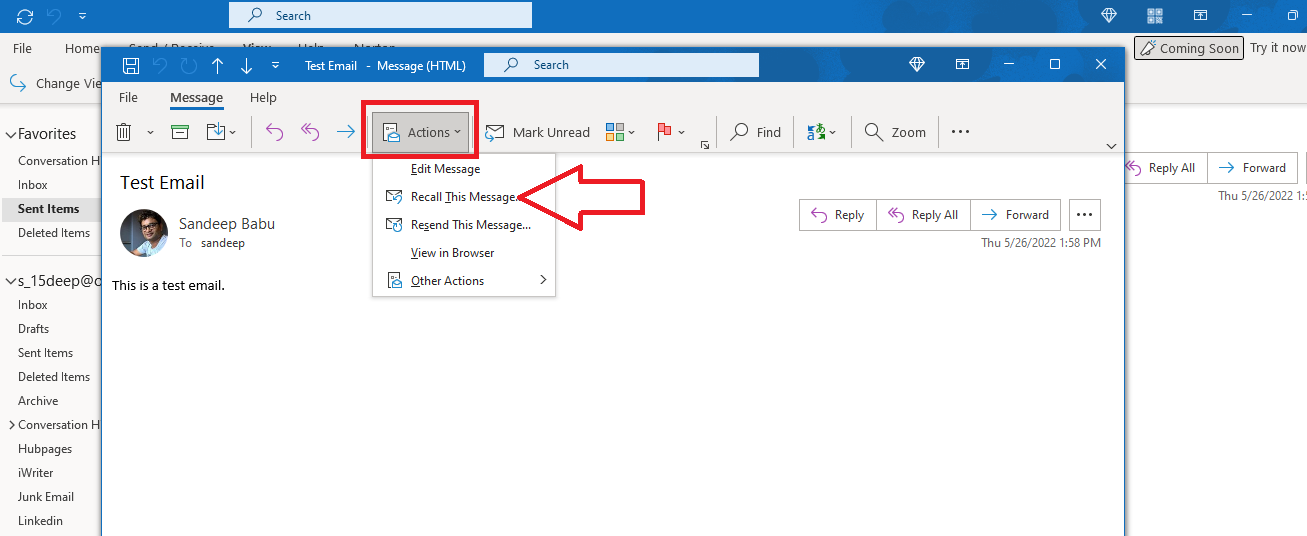
Task: Collapse the ribbon with chevron arrow
Action: click(1111, 146)
